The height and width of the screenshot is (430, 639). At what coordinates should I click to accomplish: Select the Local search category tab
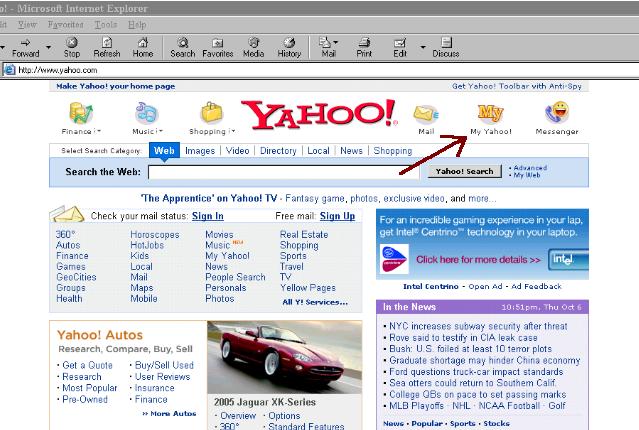coord(318,151)
